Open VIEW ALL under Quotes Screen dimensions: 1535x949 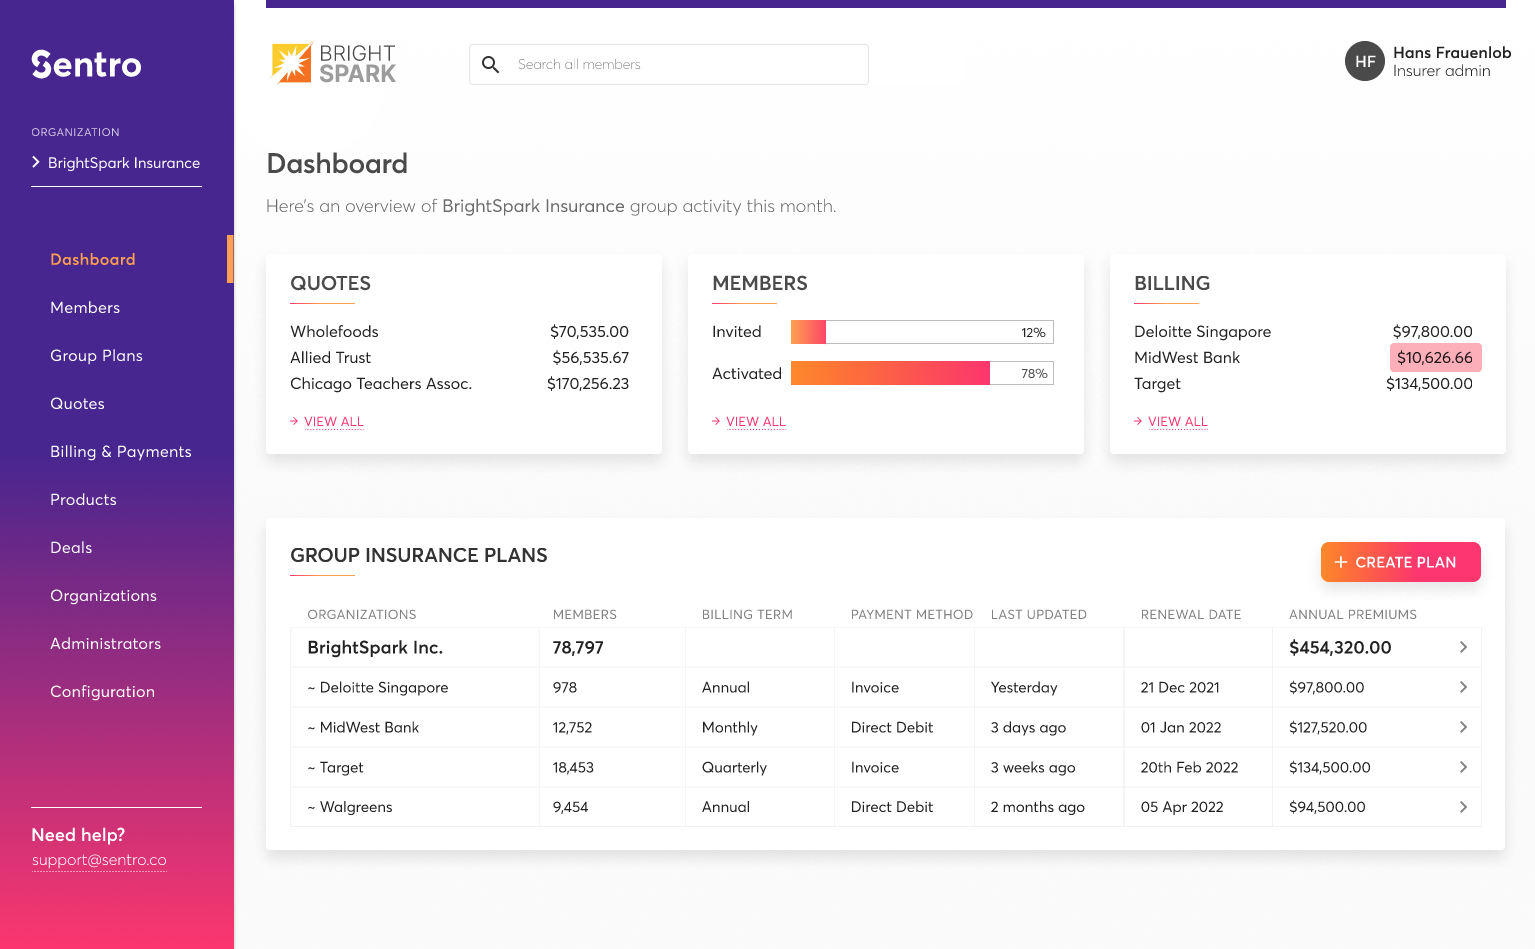pyautogui.click(x=334, y=421)
